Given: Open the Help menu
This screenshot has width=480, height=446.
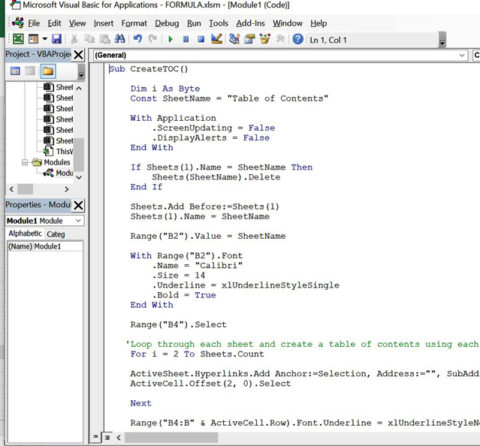Looking at the screenshot, I should pos(319,23).
